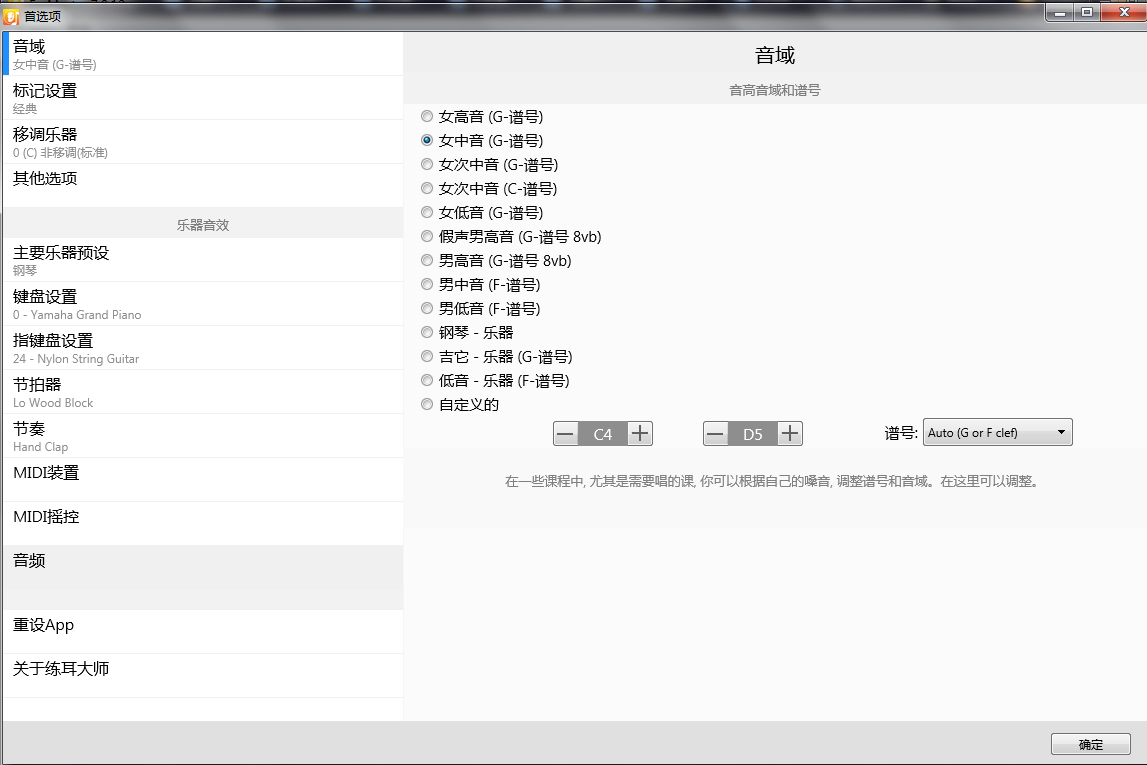Click the plus button beside C4
This screenshot has height=765, width=1147.
[x=640, y=434]
